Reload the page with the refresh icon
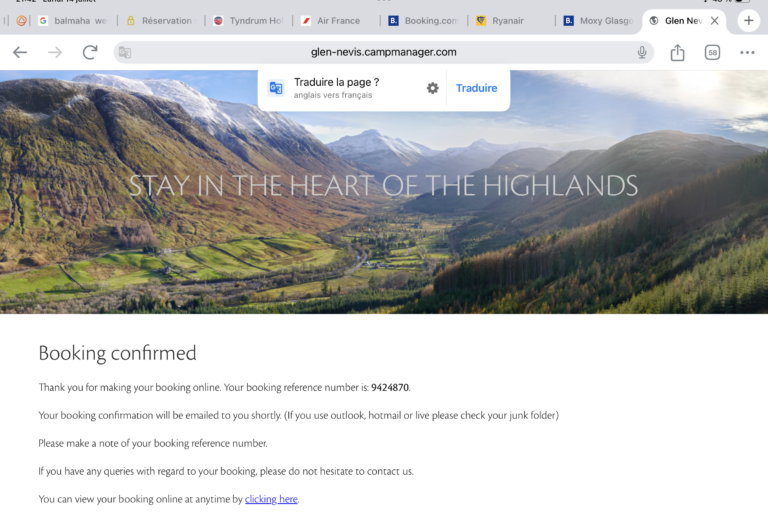This screenshot has height=512, width=768. click(90, 52)
